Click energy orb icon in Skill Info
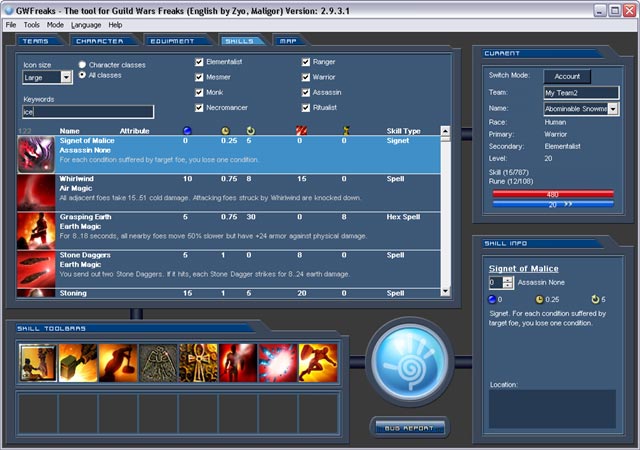The image size is (640, 450). [492, 299]
